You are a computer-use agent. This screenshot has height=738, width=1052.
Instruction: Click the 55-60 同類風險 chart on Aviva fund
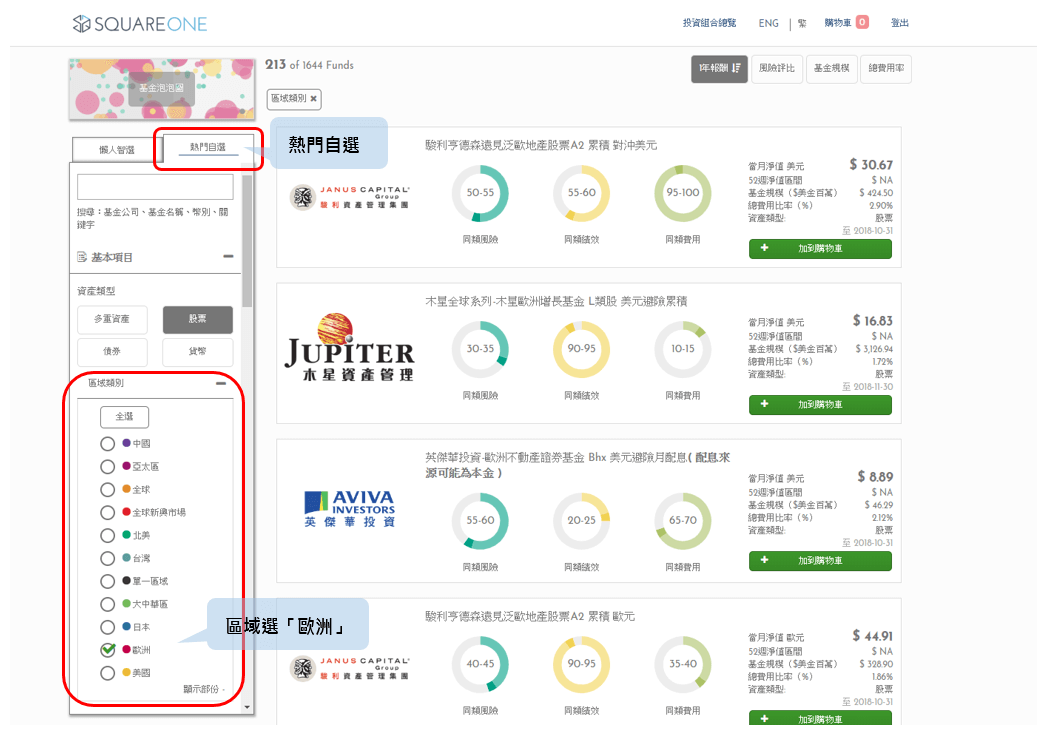coord(480,521)
